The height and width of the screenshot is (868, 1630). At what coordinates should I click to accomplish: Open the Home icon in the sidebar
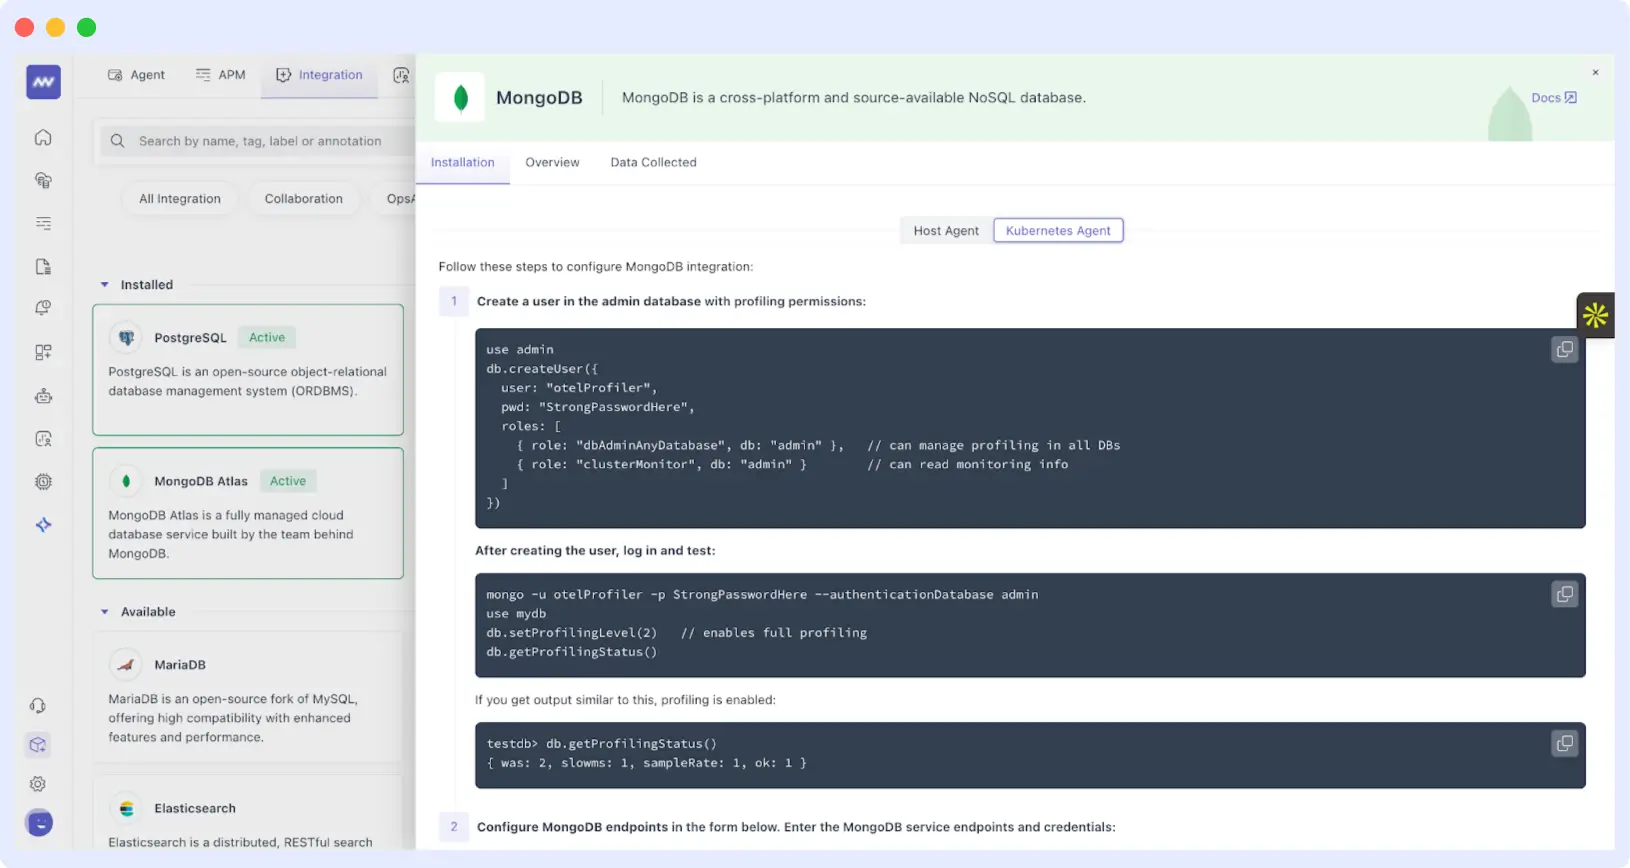coord(43,137)
